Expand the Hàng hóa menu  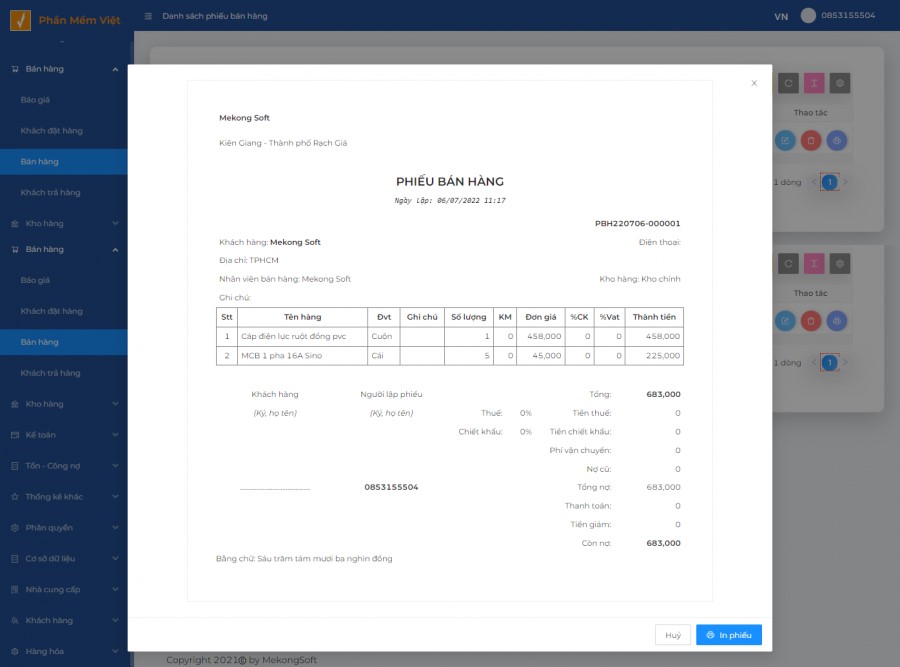[x=64, y=652]
